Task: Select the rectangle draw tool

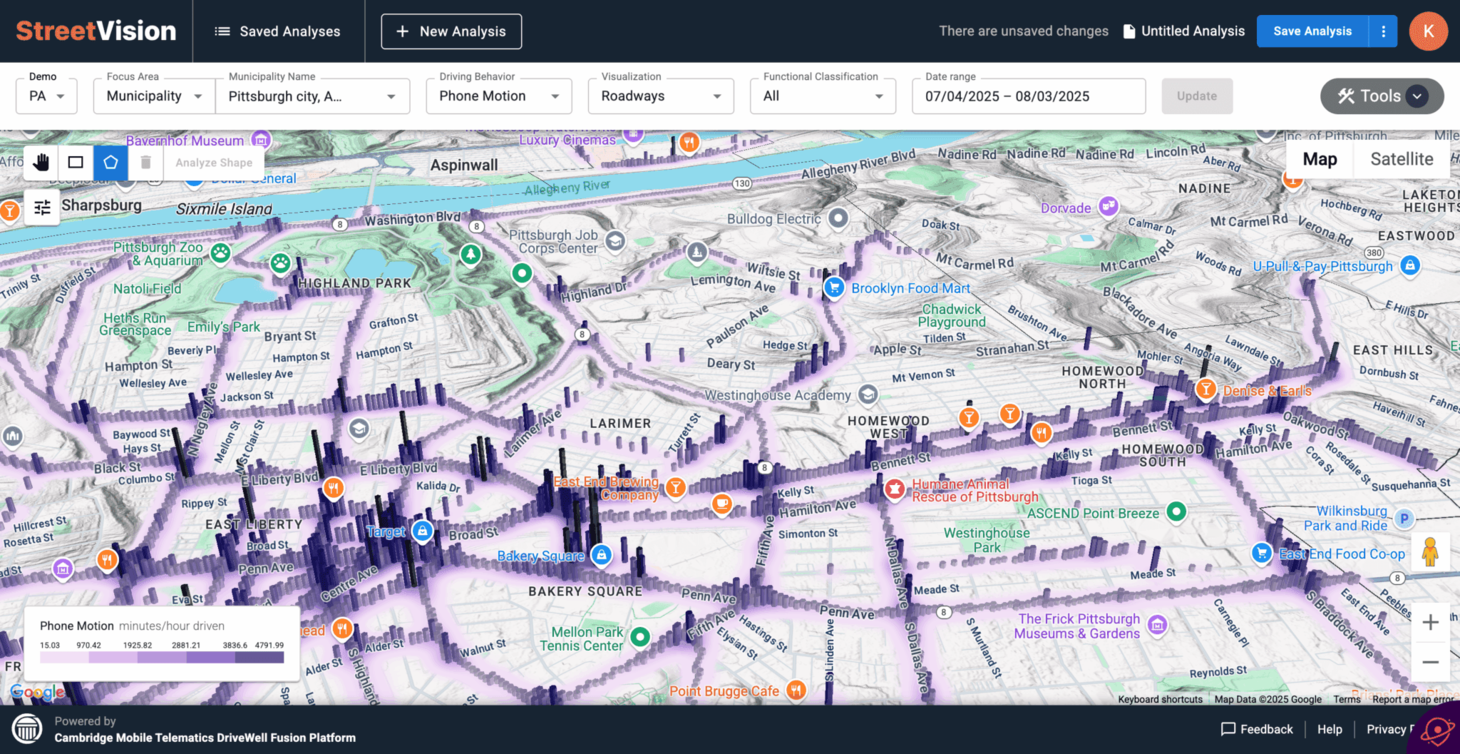Action: click(x=76, y=162)
